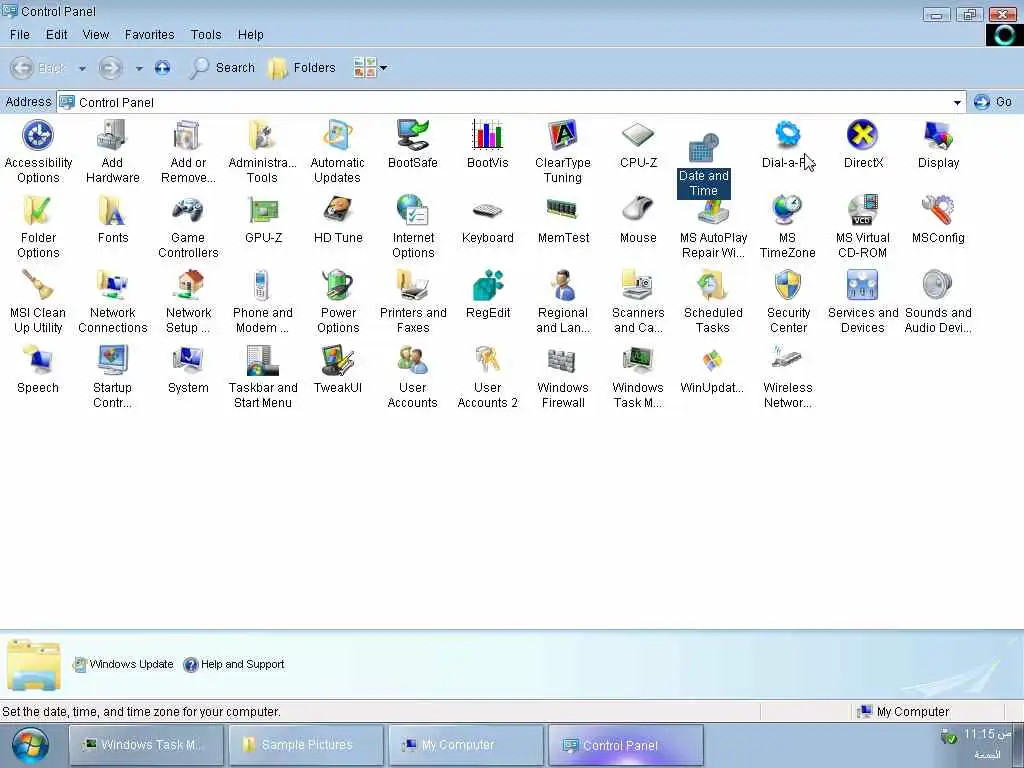Image resolution: width=1024 pixels, height=768 pixels.
Task: Open the View menu
Action: [x=95, y=35]
